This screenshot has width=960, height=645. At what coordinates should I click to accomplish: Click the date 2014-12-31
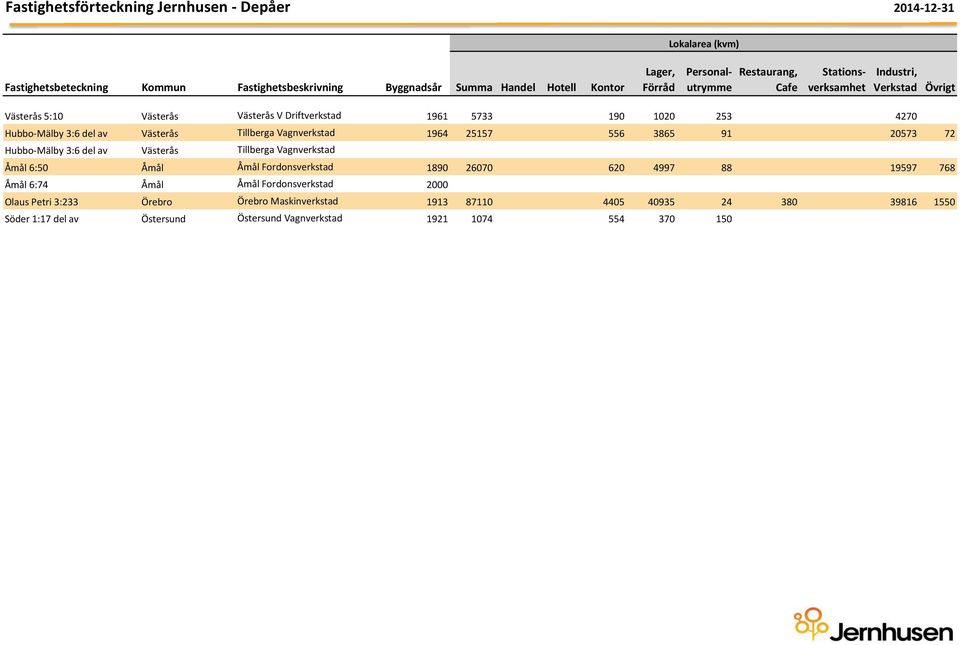coord(924,9)
